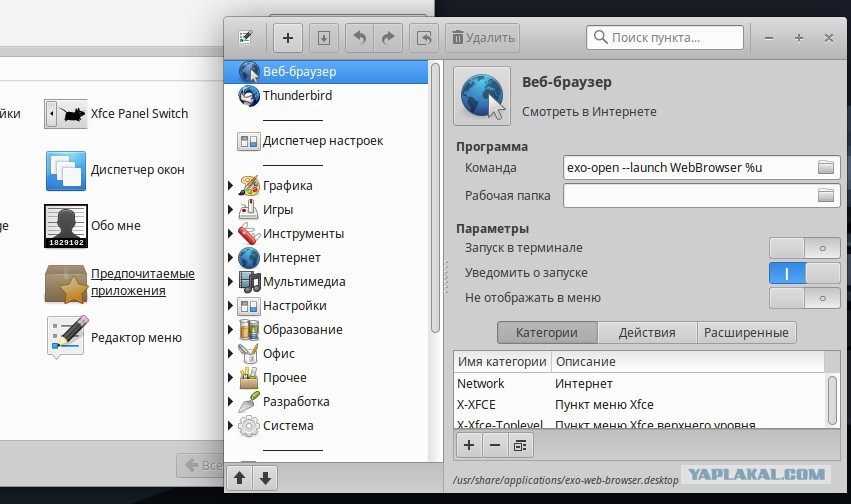Screen dimensions: 851x504
Task: Open Обо мне in the settings window
Action: pos(93,226)
